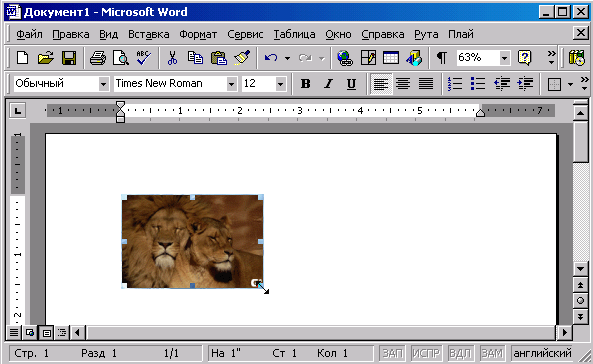Open the Сервис menu
The height and width of the screenshot is (364, 593).
pos(245,34)
